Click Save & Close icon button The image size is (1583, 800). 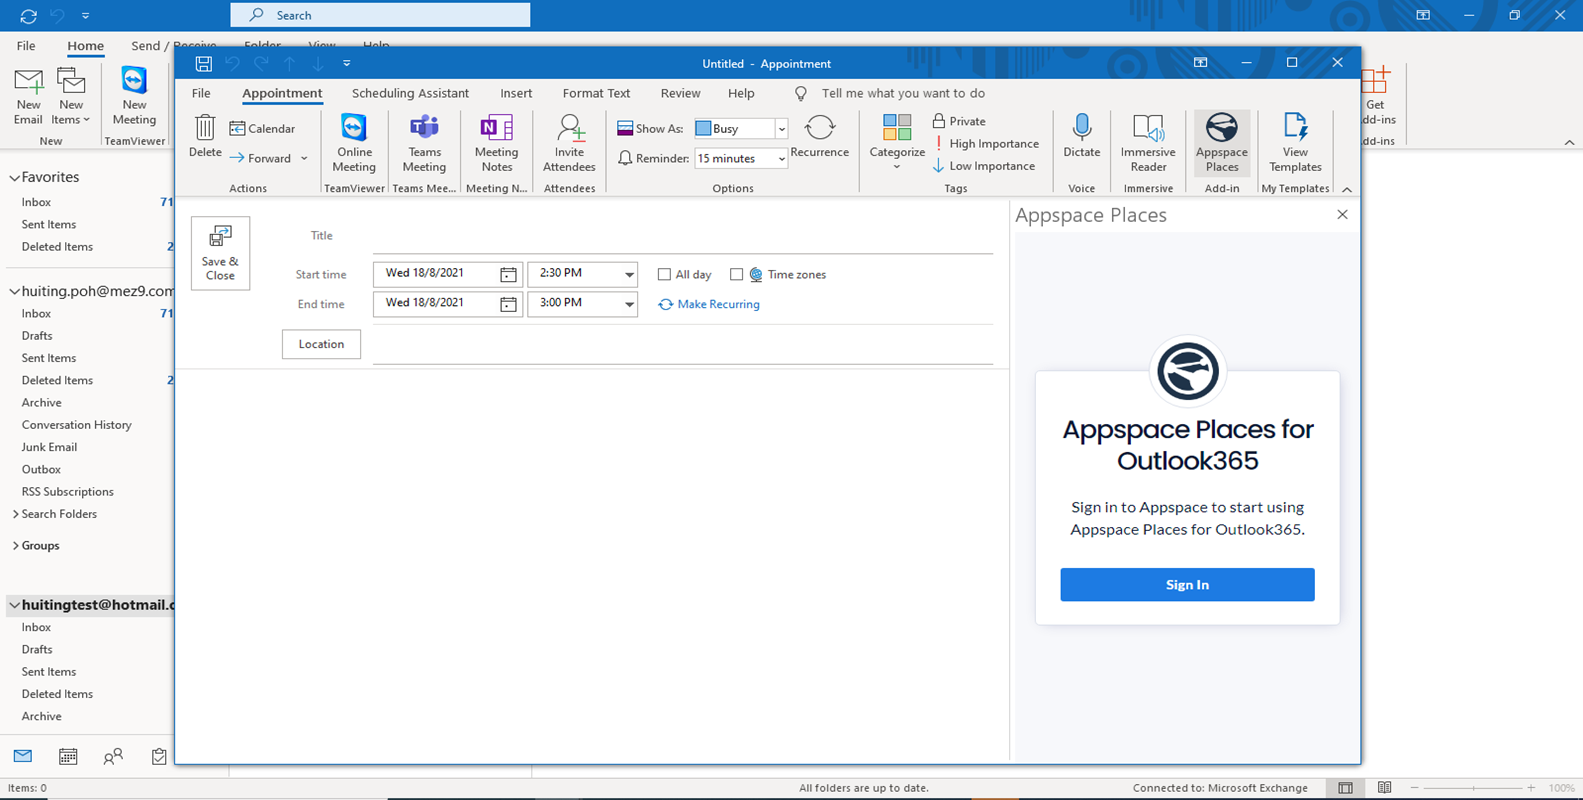point(220,253)
